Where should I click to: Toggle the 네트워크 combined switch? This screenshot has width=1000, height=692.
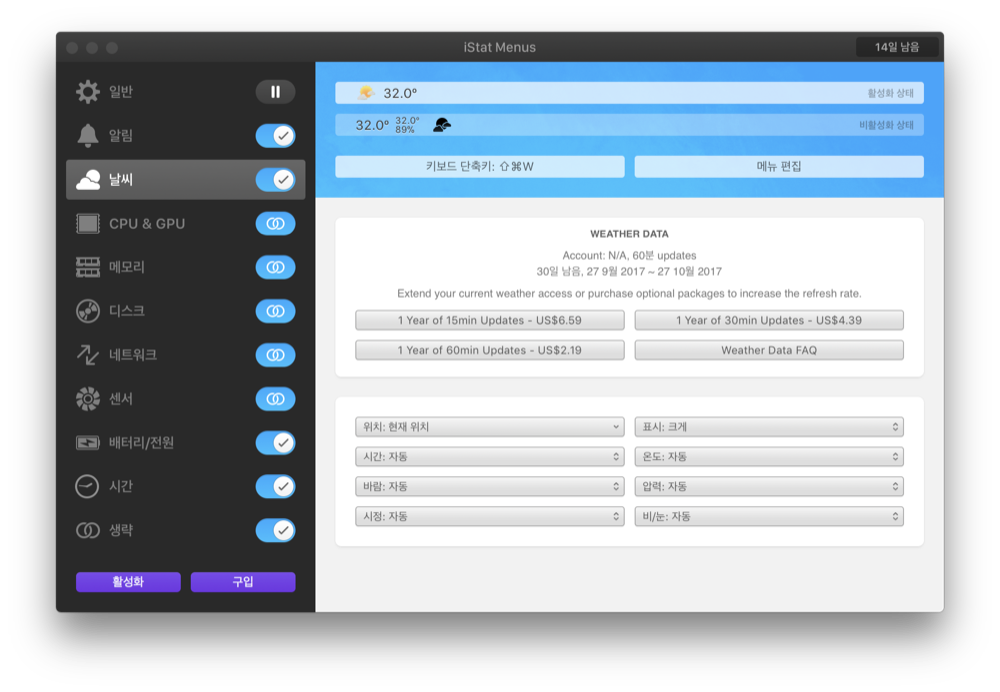point(276,355)
